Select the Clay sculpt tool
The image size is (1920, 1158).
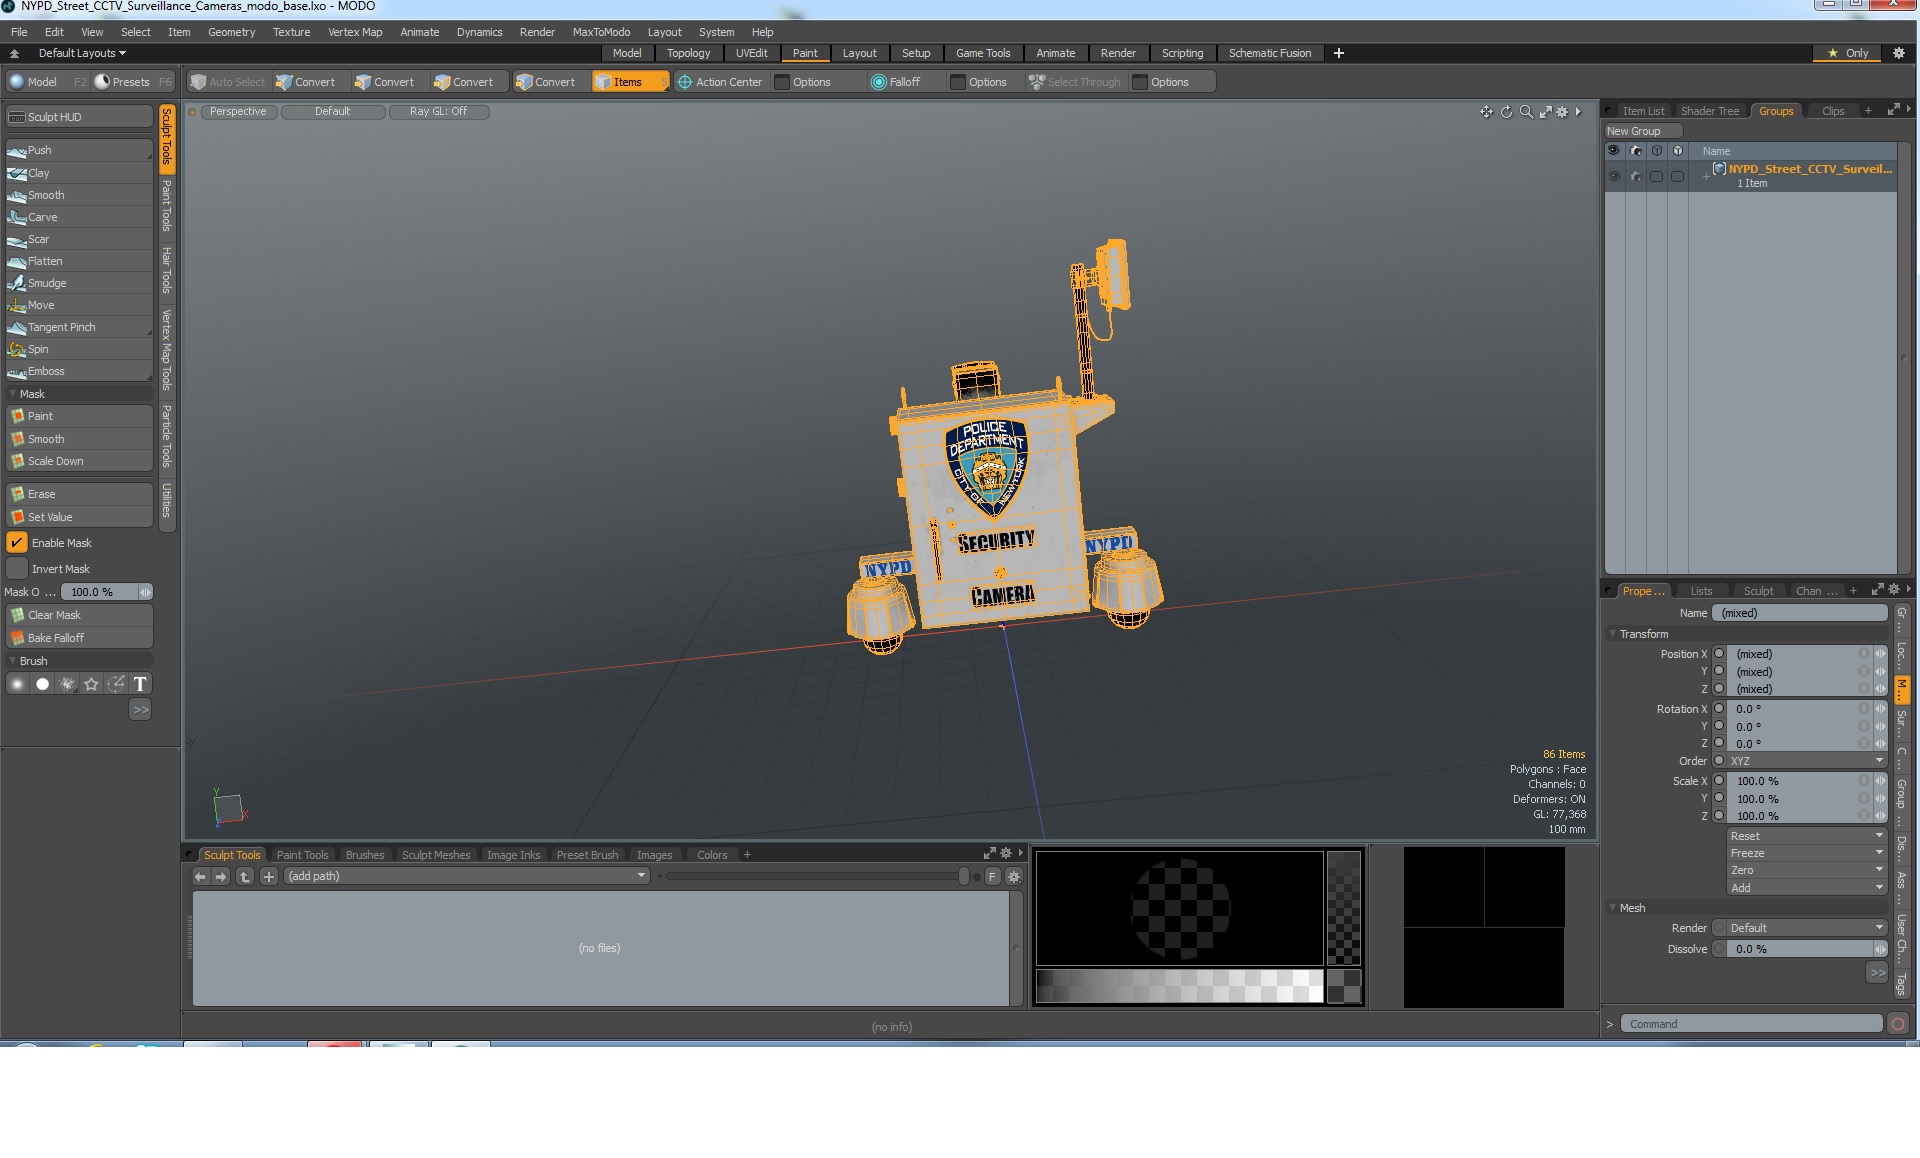pos(79,173)
